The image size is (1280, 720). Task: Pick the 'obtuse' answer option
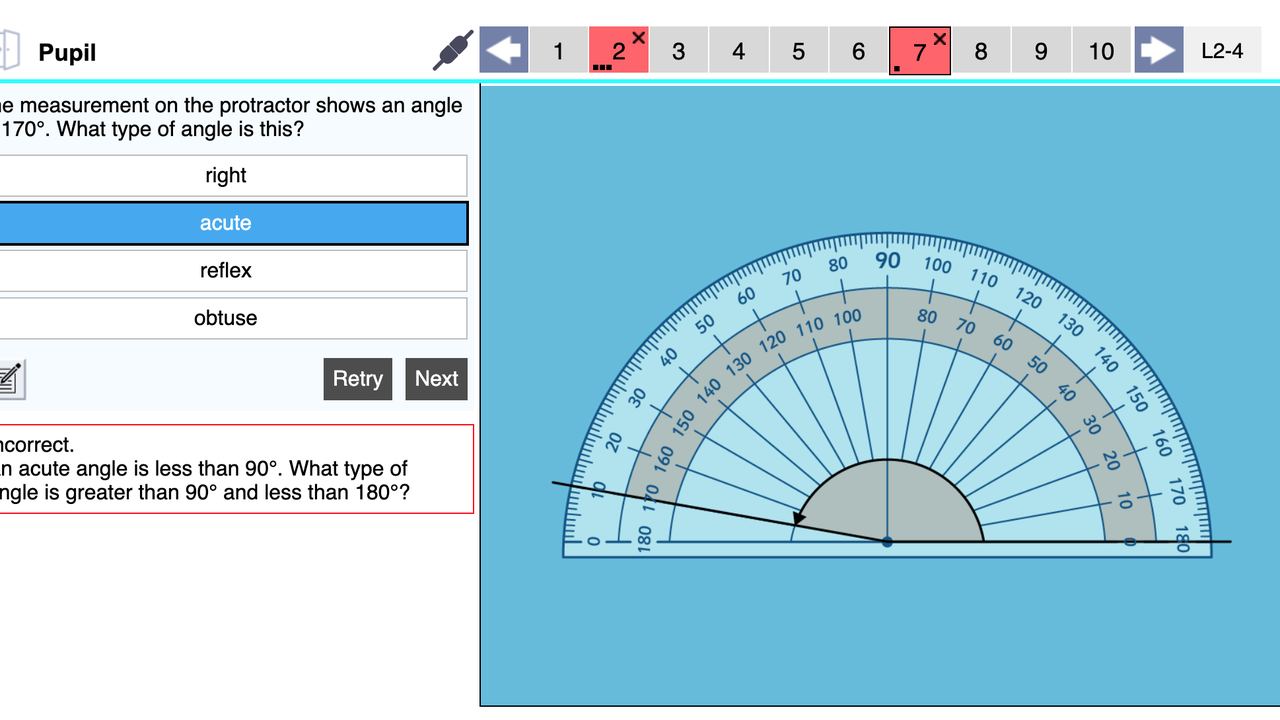(x=226, y=319)
